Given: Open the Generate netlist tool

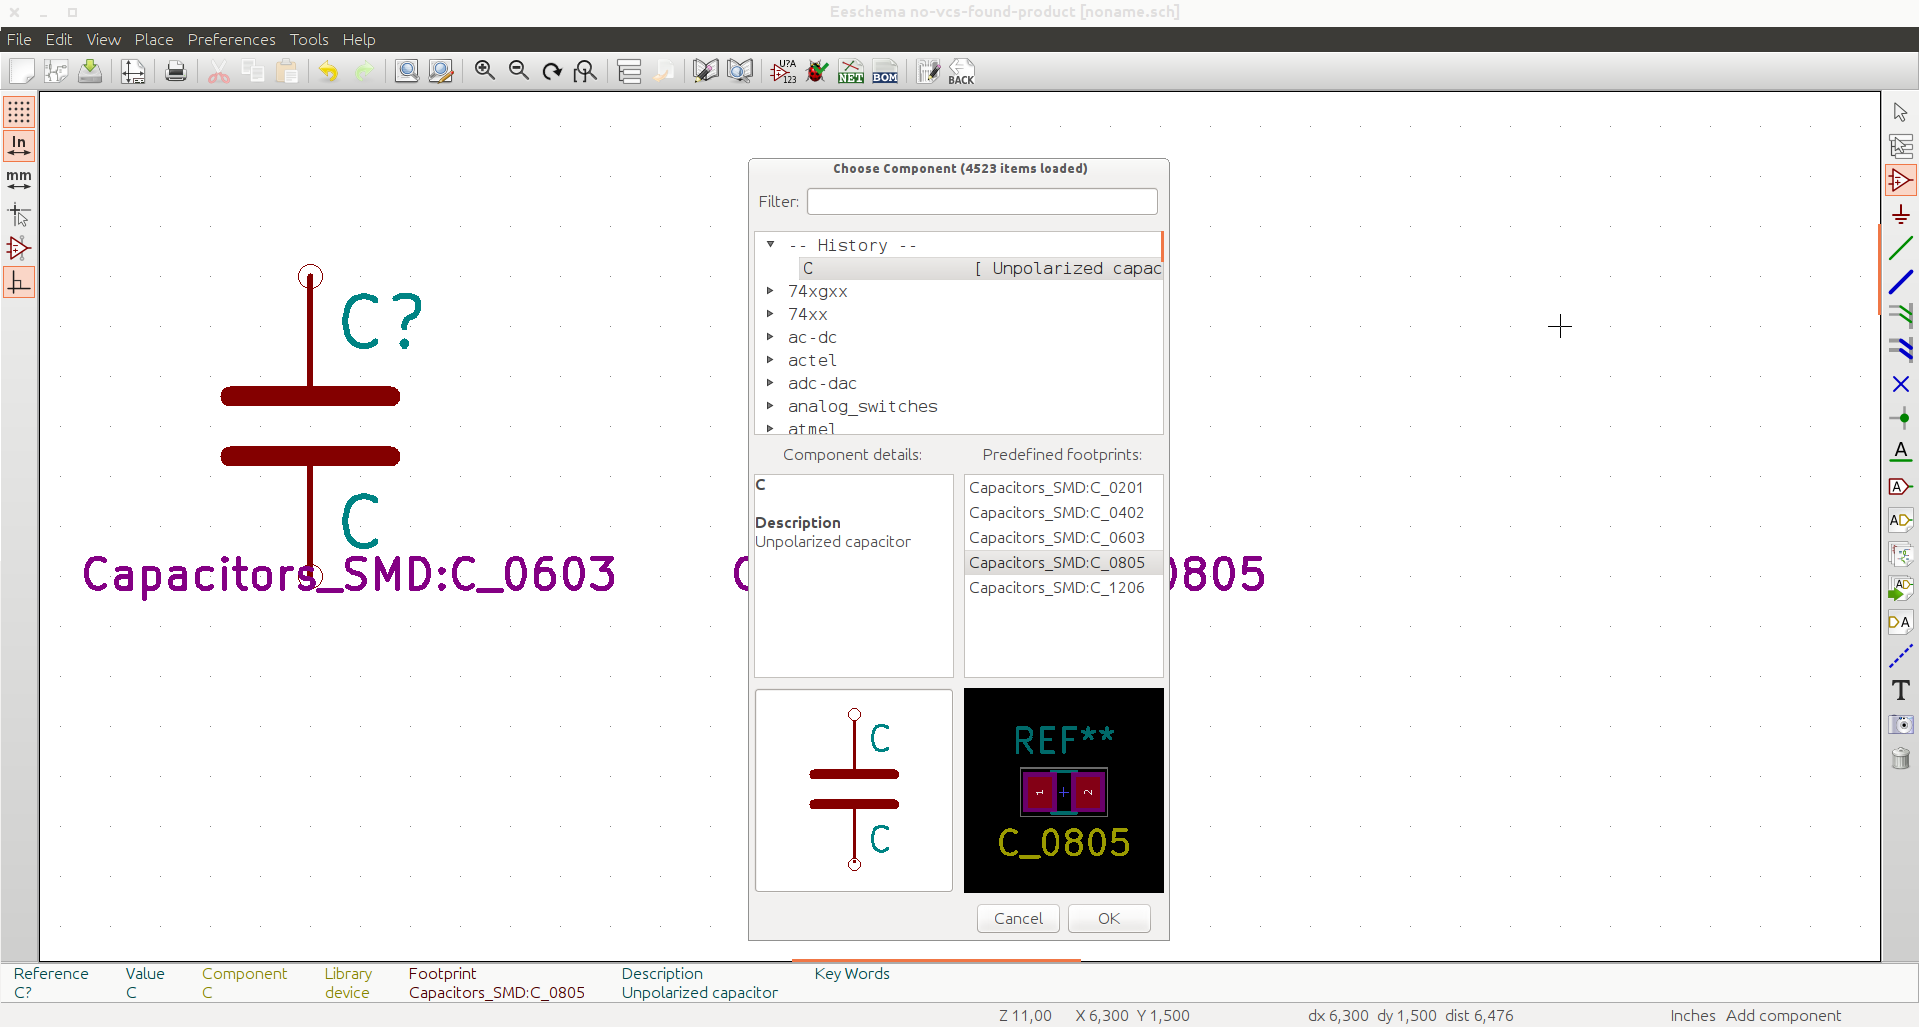Looking at the screenshot, I should pos(851,72).
